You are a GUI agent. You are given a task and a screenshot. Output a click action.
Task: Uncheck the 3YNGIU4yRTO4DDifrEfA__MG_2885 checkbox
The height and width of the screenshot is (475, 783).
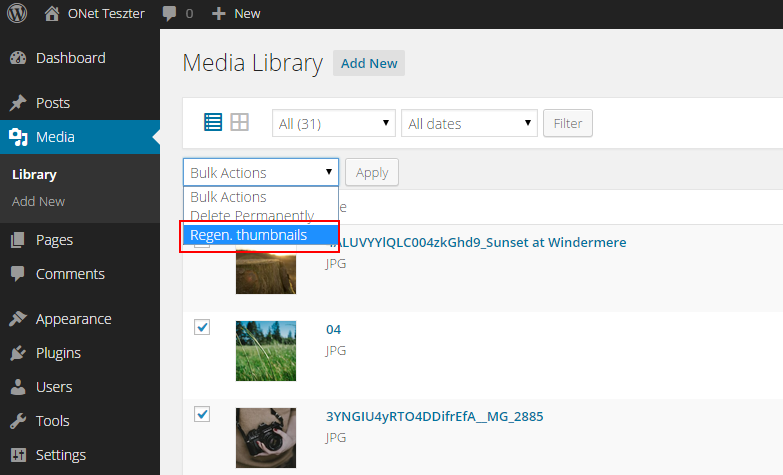tap(202, 414)
